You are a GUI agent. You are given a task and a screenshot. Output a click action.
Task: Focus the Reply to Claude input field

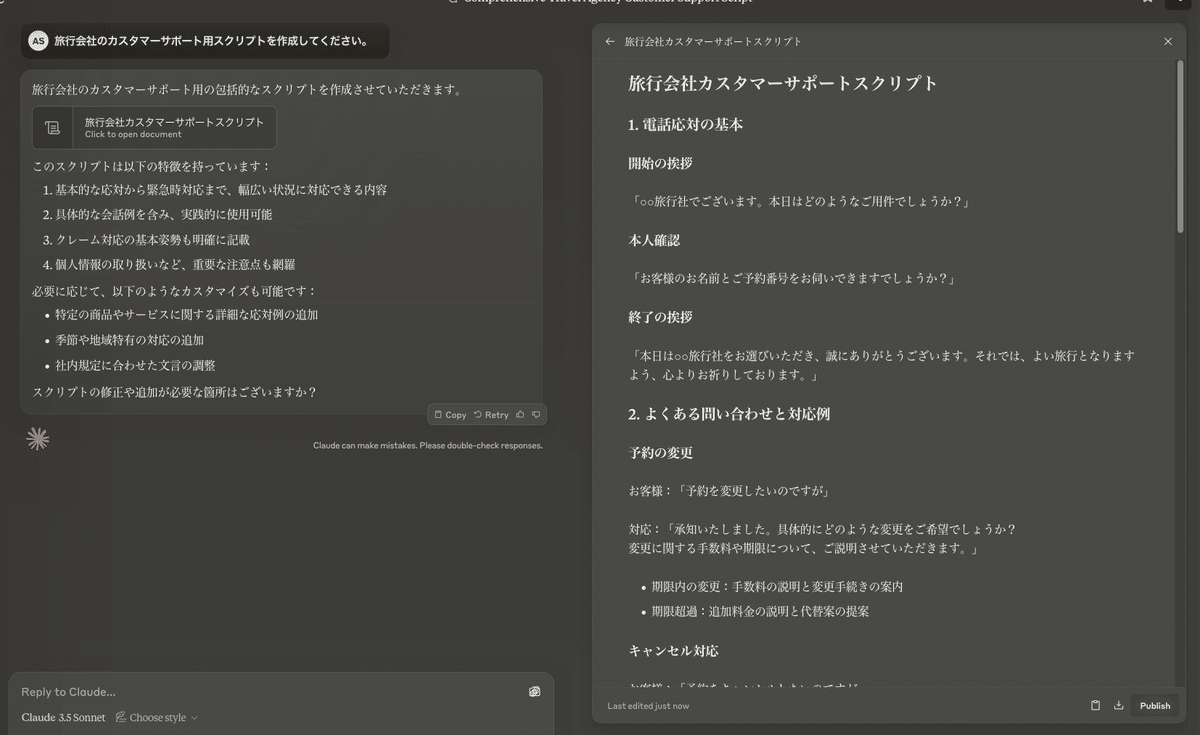pos(270,691)
